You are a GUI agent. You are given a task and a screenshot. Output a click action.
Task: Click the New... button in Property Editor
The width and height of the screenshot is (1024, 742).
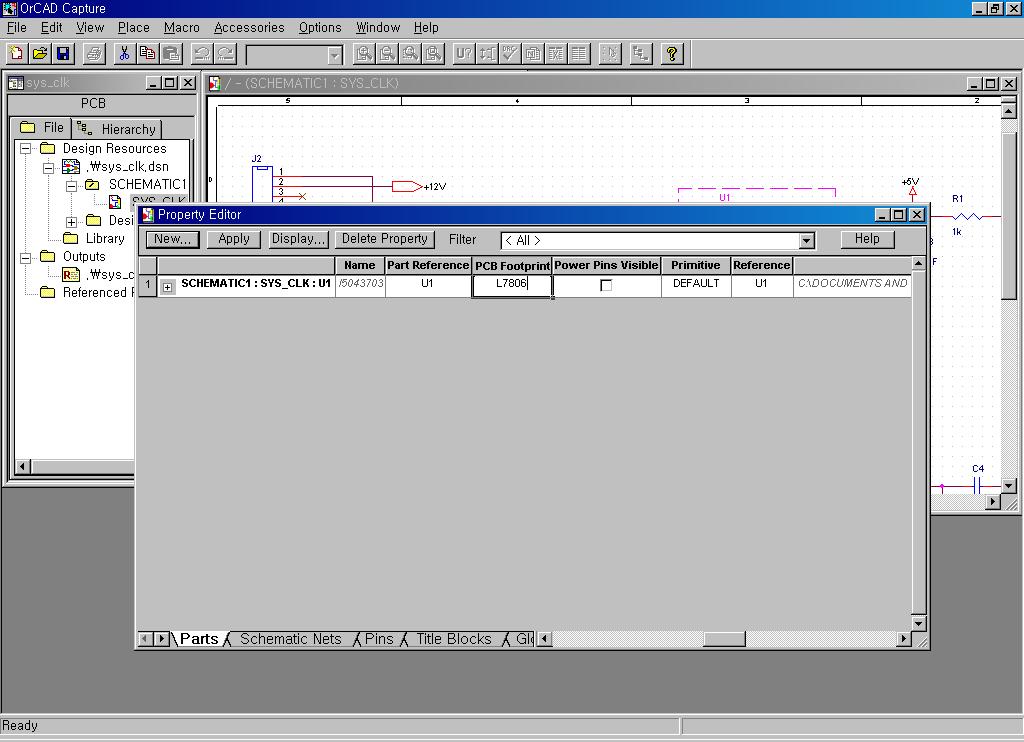click(172, 239)
